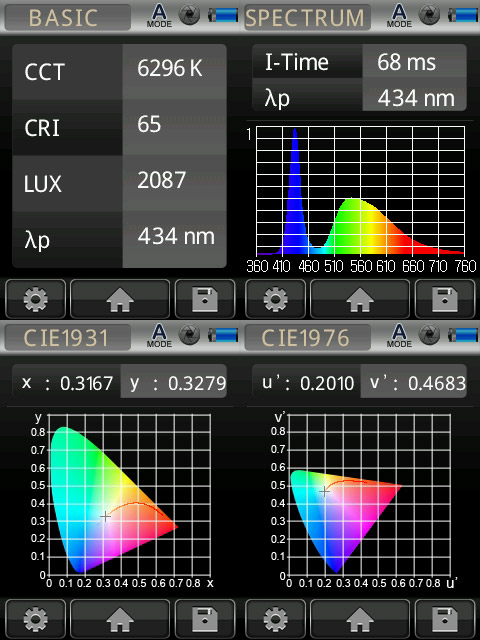Toggle A MODE indicator in SPECTRUM header
480x640 pixels.
(x=399, y=16)
